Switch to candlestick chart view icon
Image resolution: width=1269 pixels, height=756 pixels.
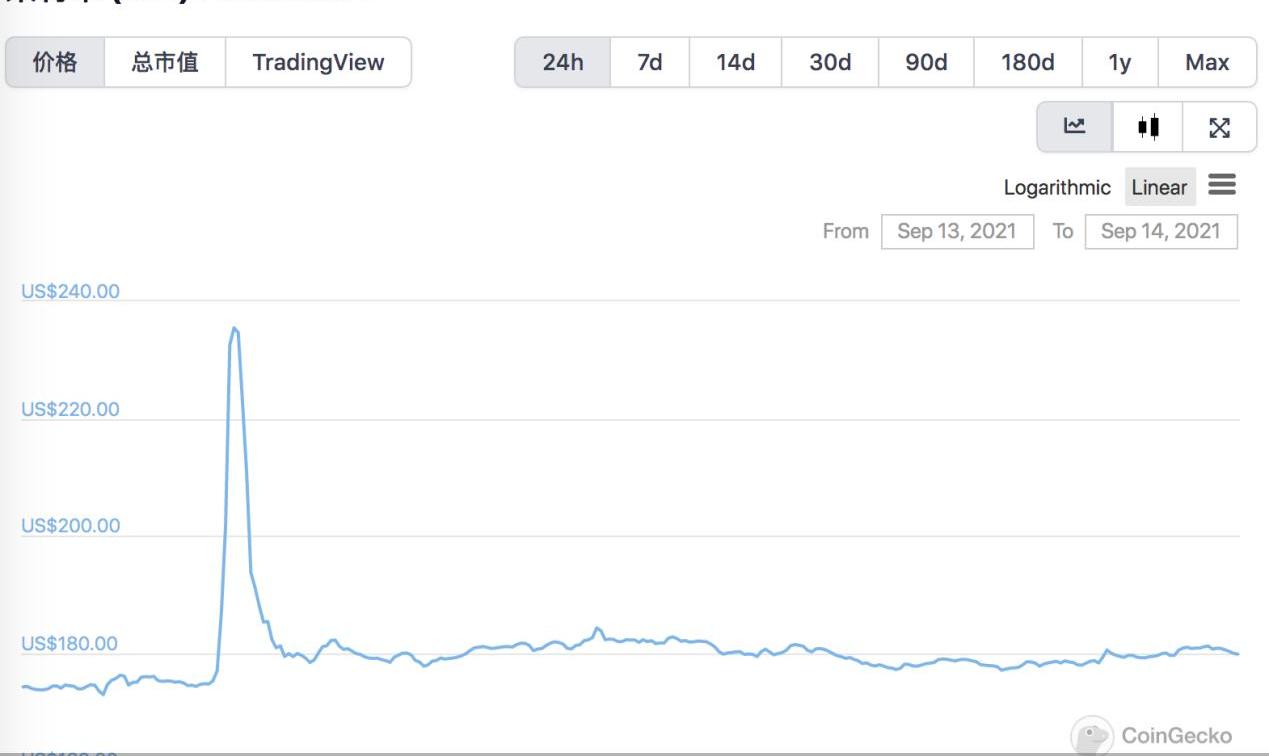tap(1148, 127)
